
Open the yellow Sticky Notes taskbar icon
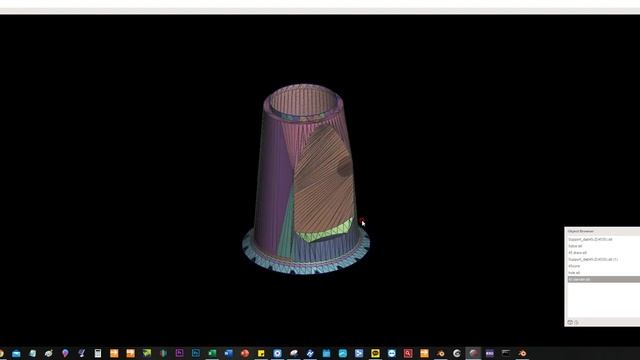261,353
